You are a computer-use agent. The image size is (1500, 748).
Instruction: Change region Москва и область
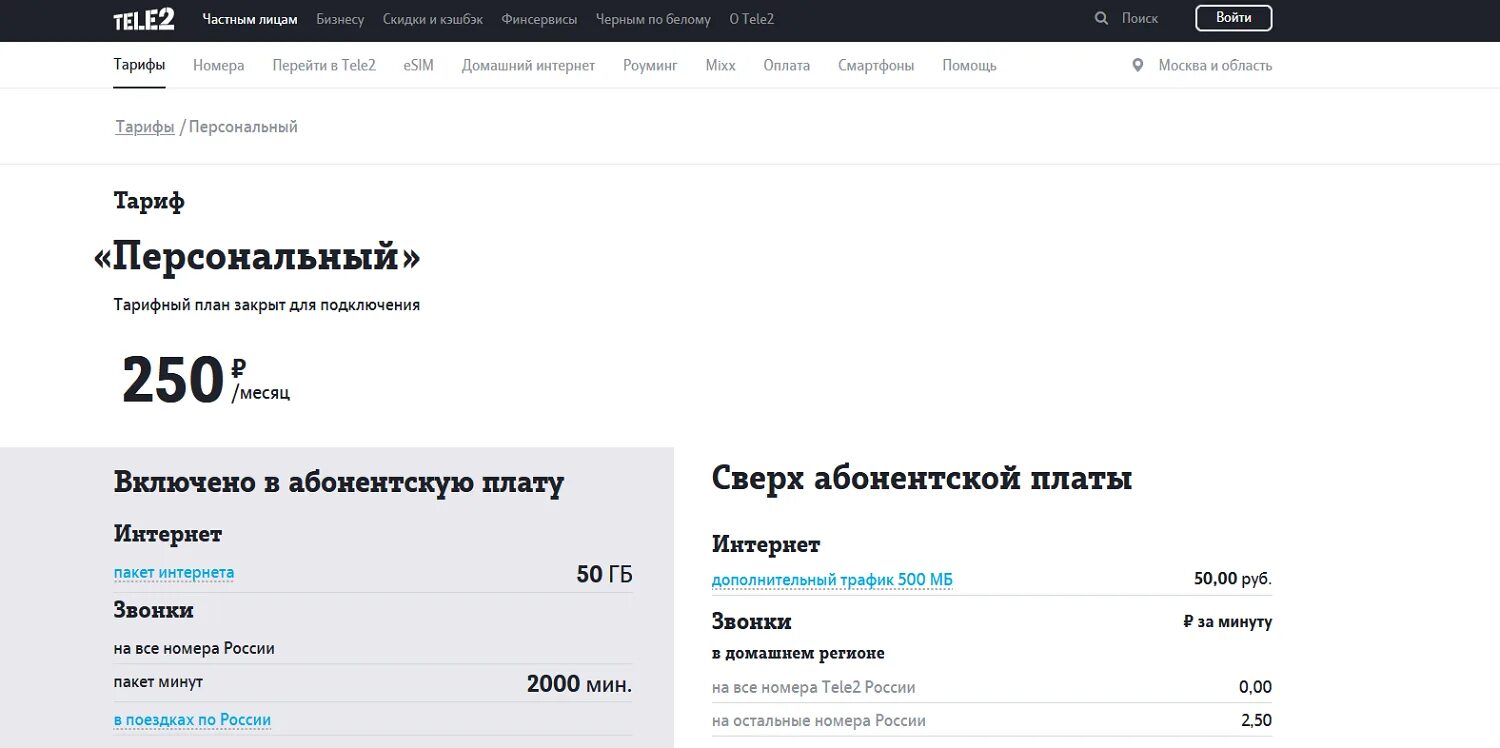(x=1215, y=65)
